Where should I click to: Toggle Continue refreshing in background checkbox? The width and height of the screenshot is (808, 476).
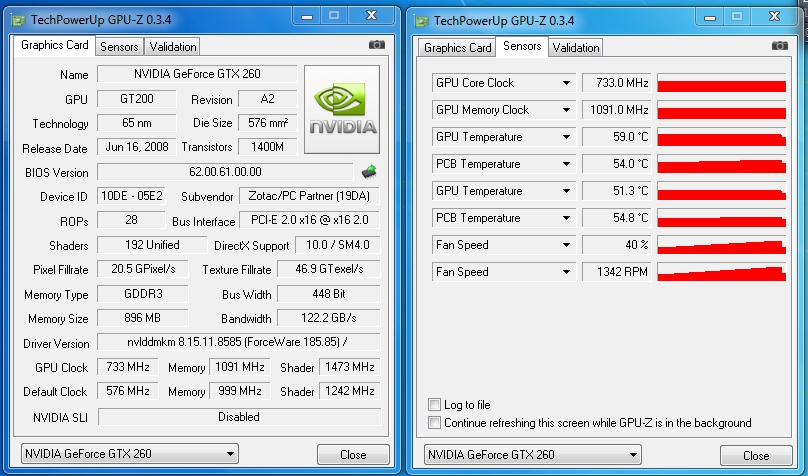coord(434,423)
